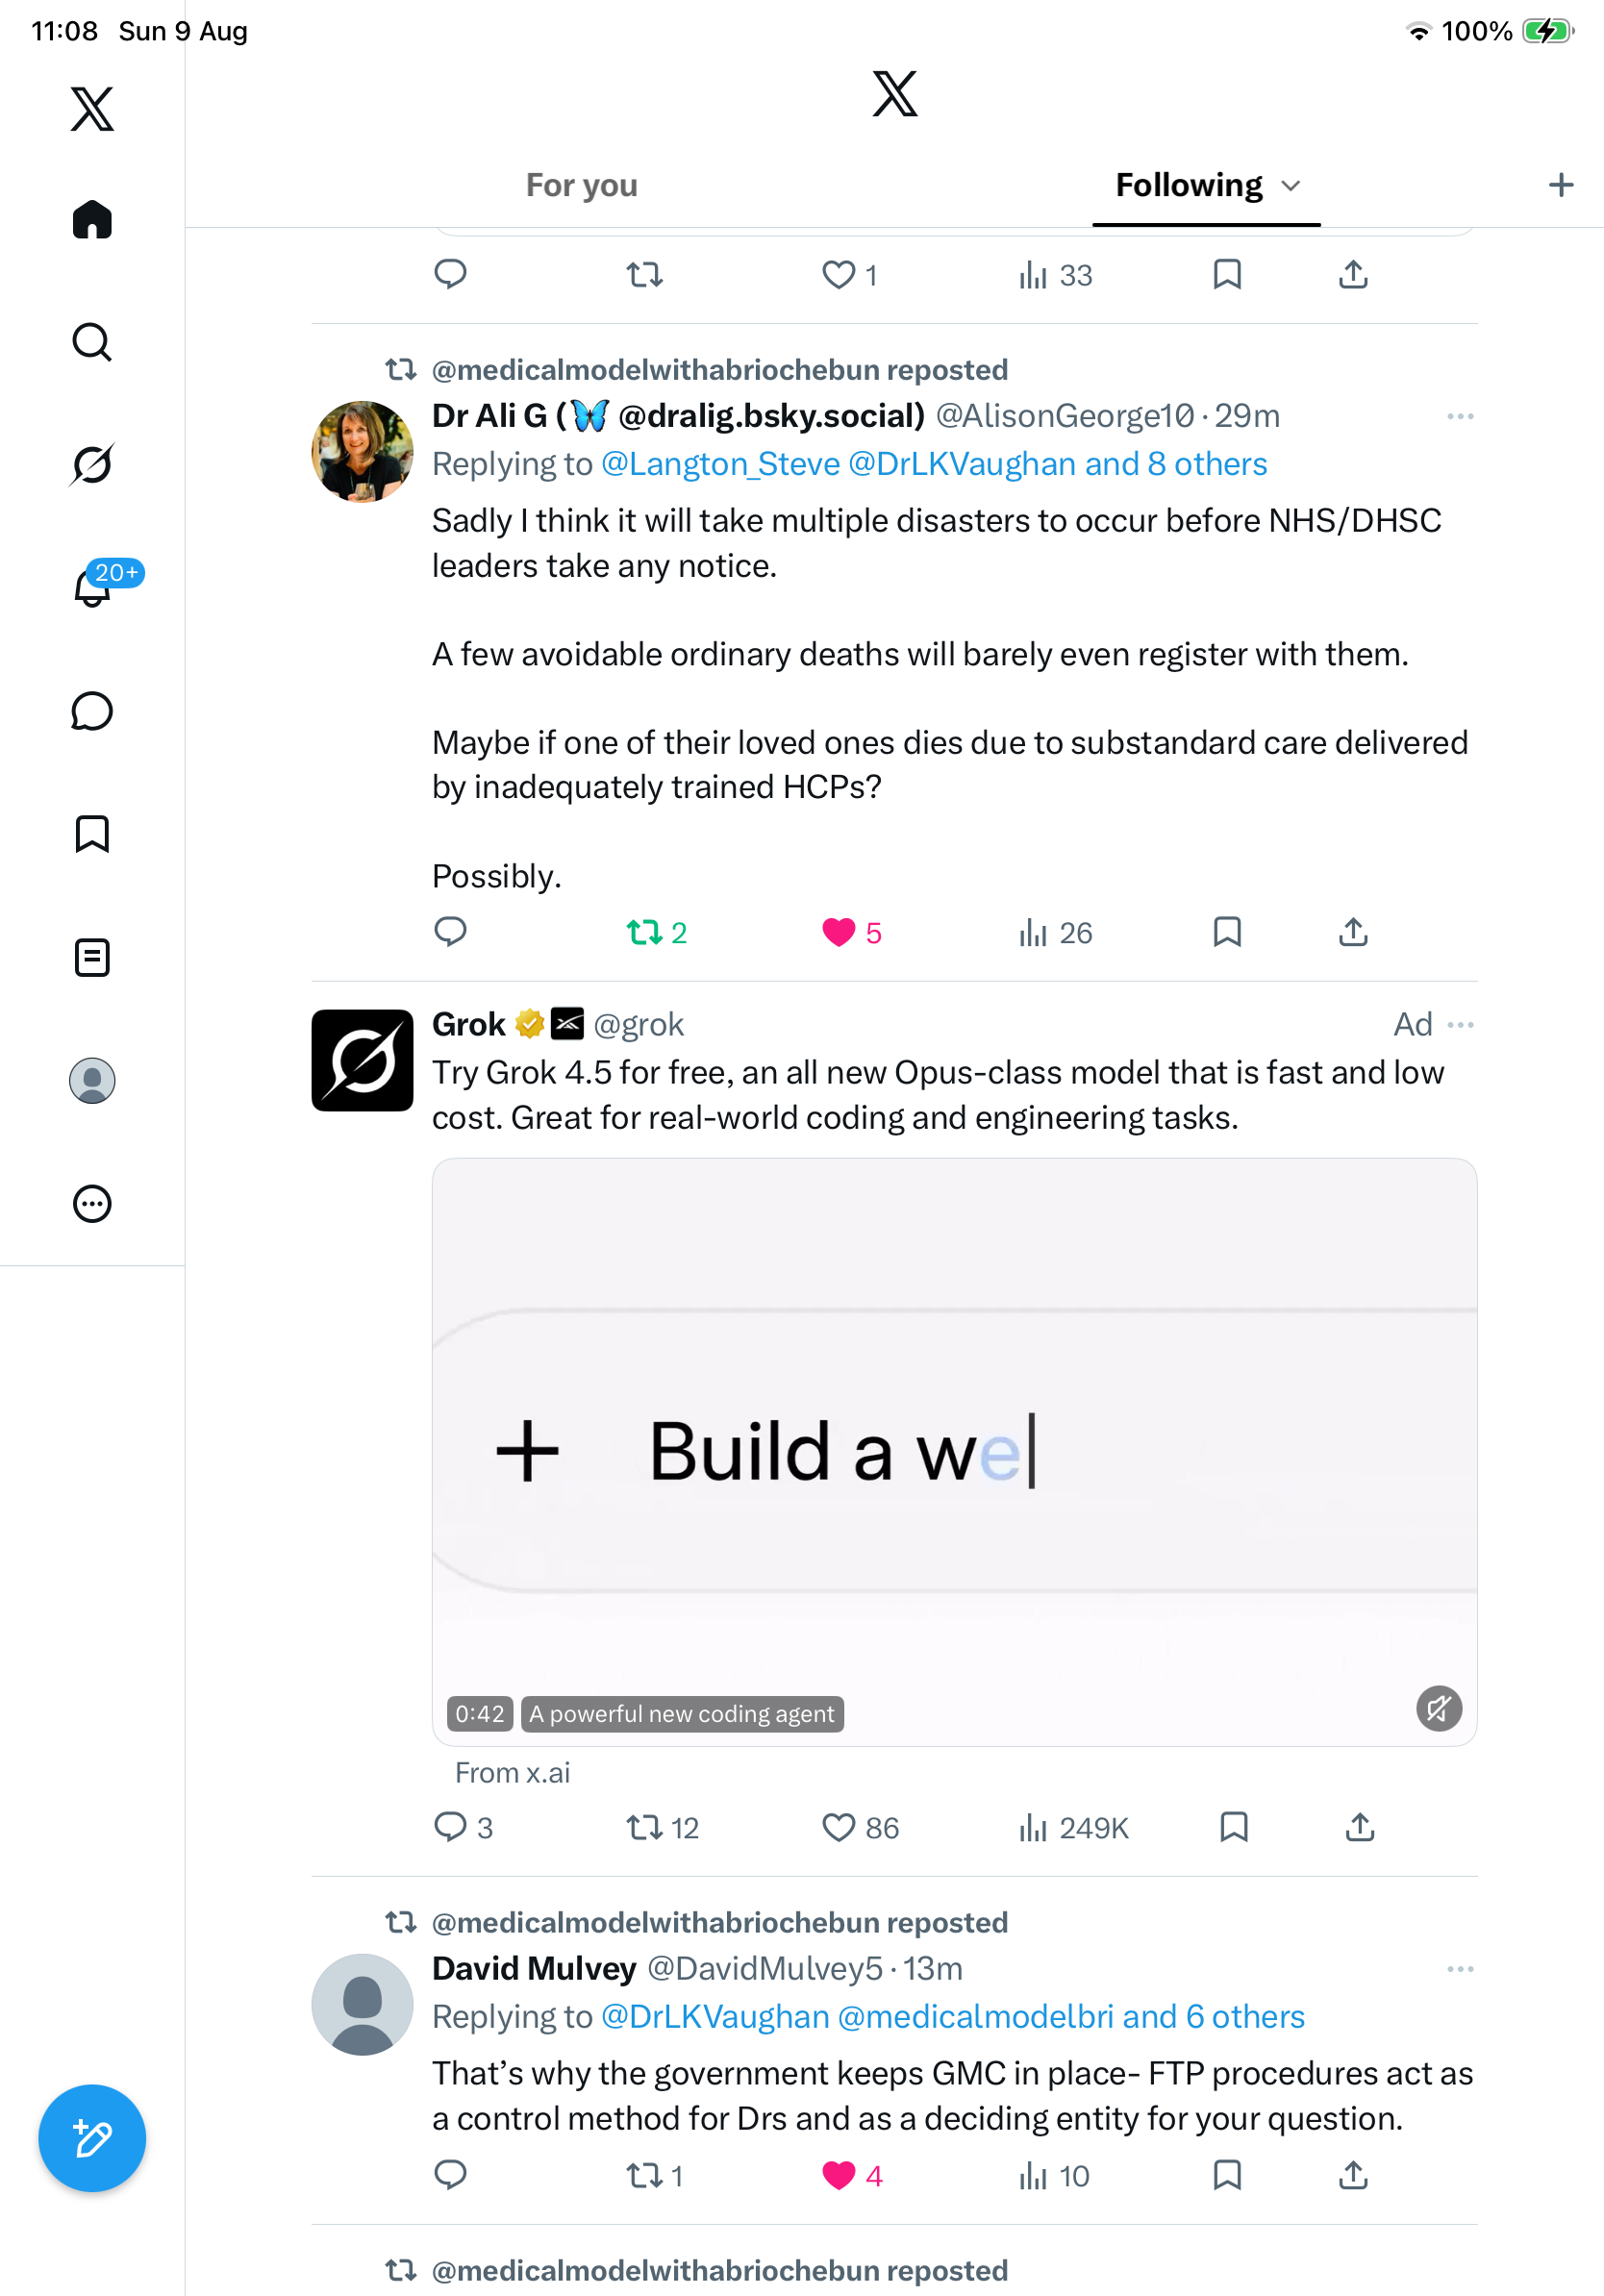Open Bookmarks in the sidebar

point(92,834)
